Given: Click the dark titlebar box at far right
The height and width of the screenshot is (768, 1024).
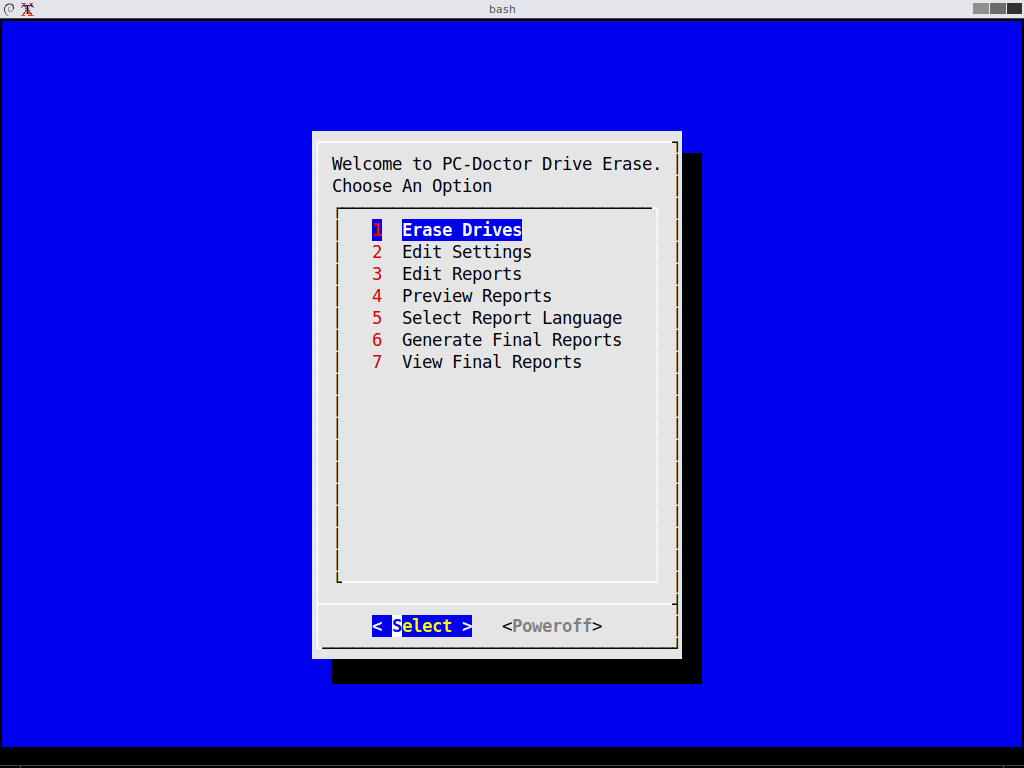Looking at the screenshot, I should tap(1013, 9).
